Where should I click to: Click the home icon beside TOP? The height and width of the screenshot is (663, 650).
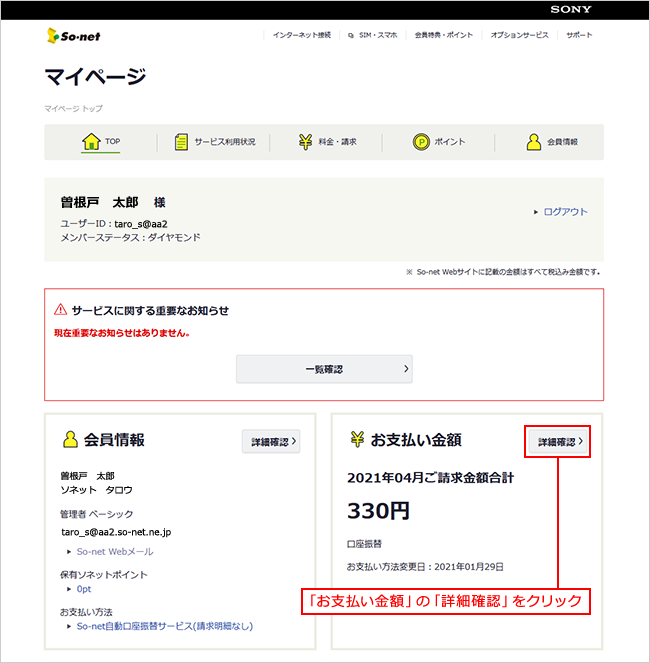point(91,141)
